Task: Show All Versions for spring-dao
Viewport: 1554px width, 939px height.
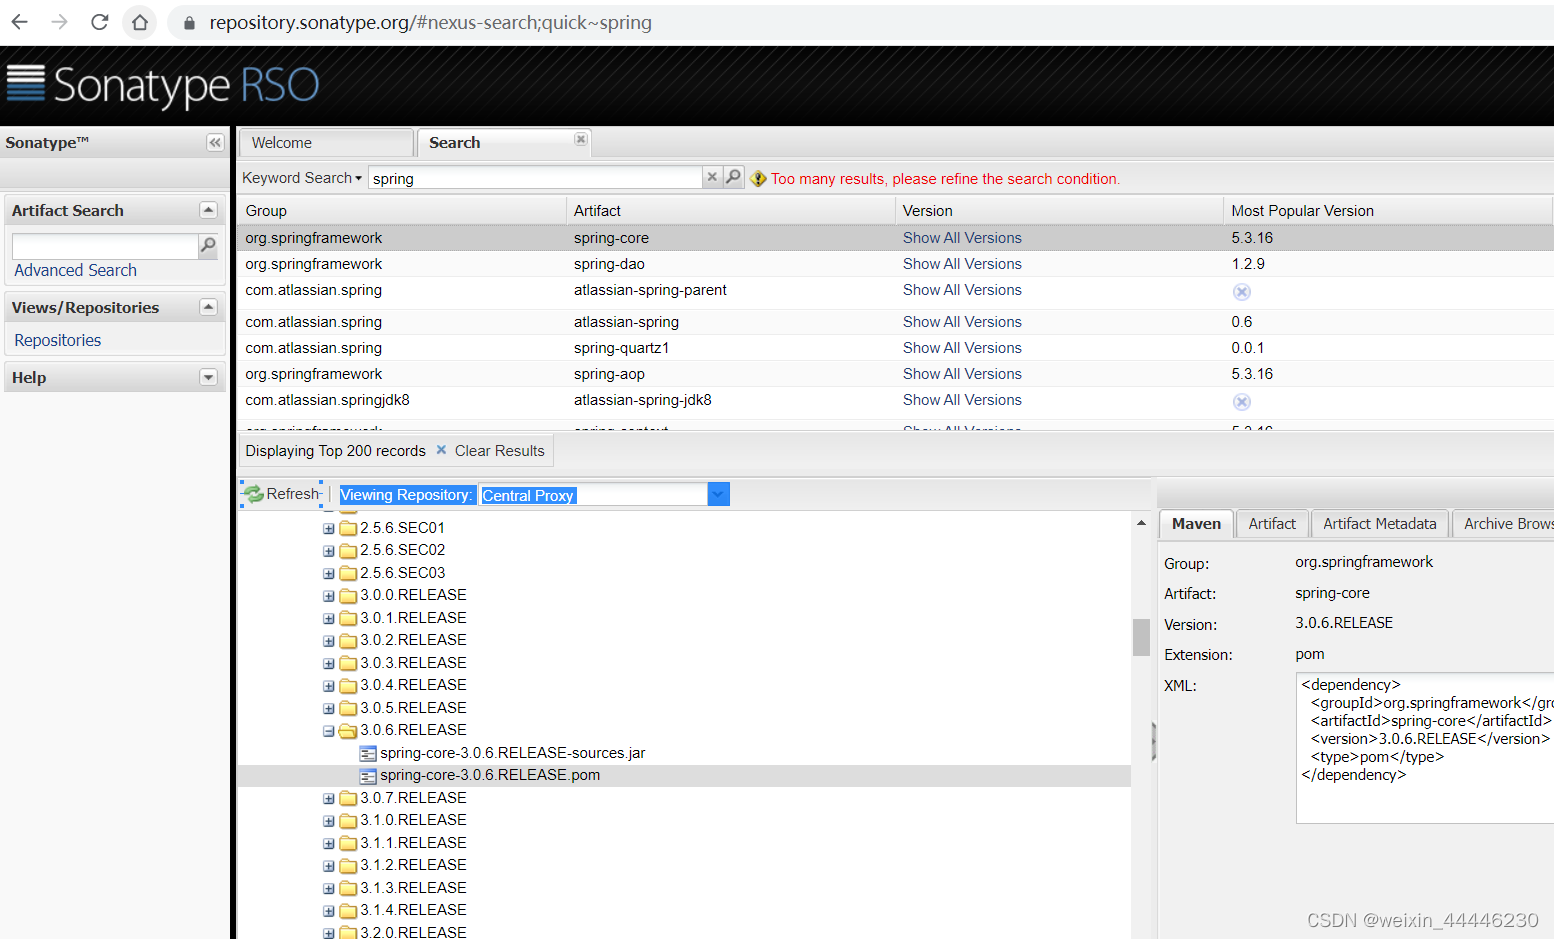Action: [x=962, y=264]
